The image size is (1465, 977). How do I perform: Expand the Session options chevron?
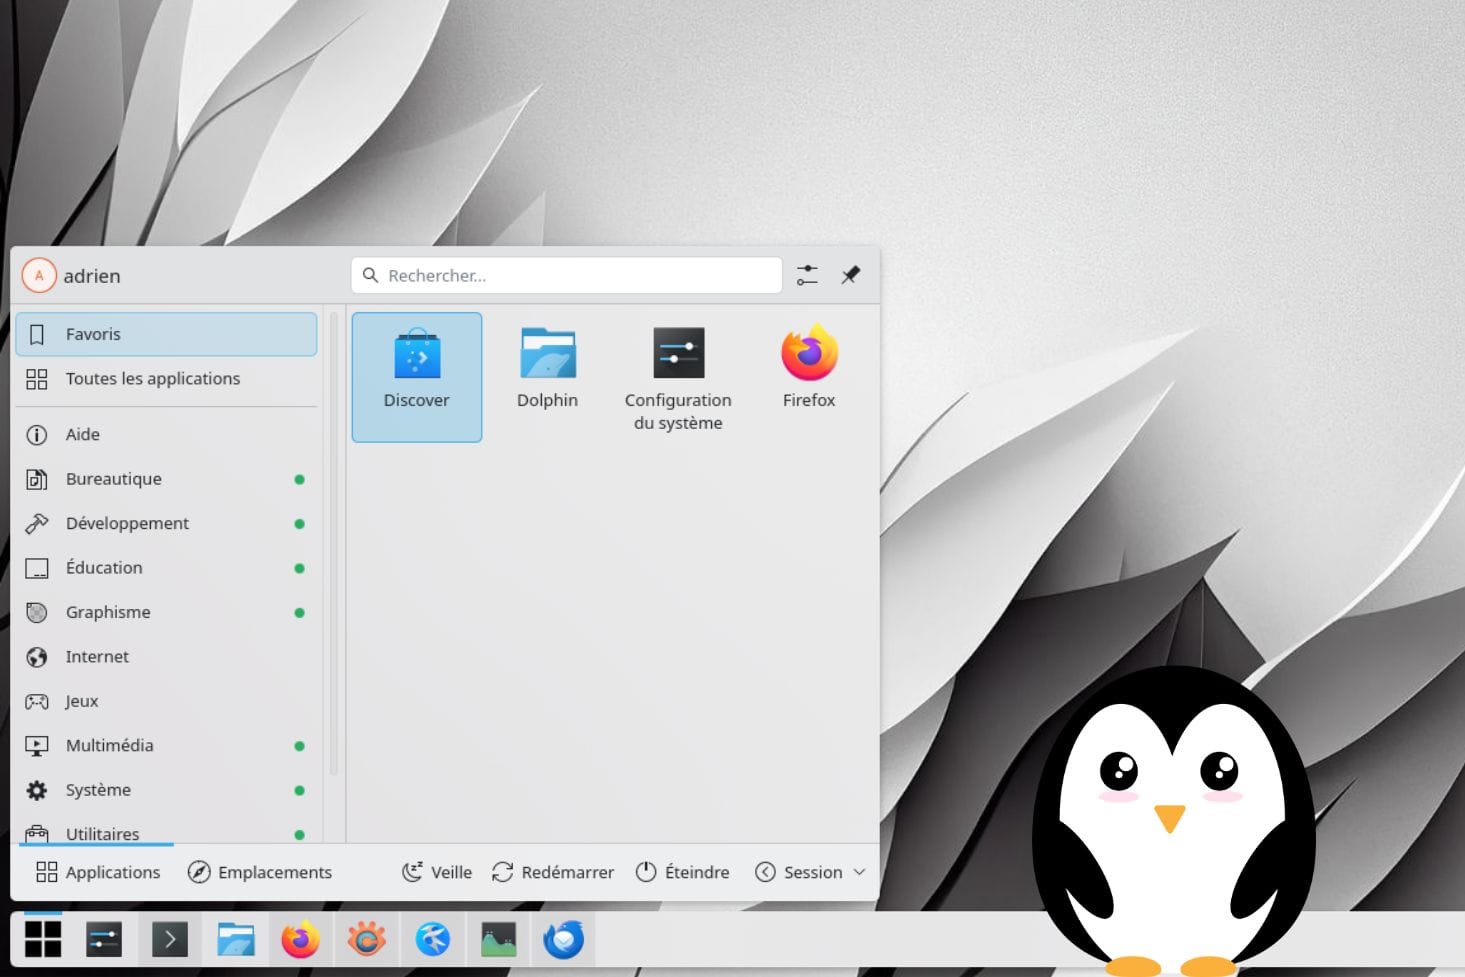(x=859, y=872)
